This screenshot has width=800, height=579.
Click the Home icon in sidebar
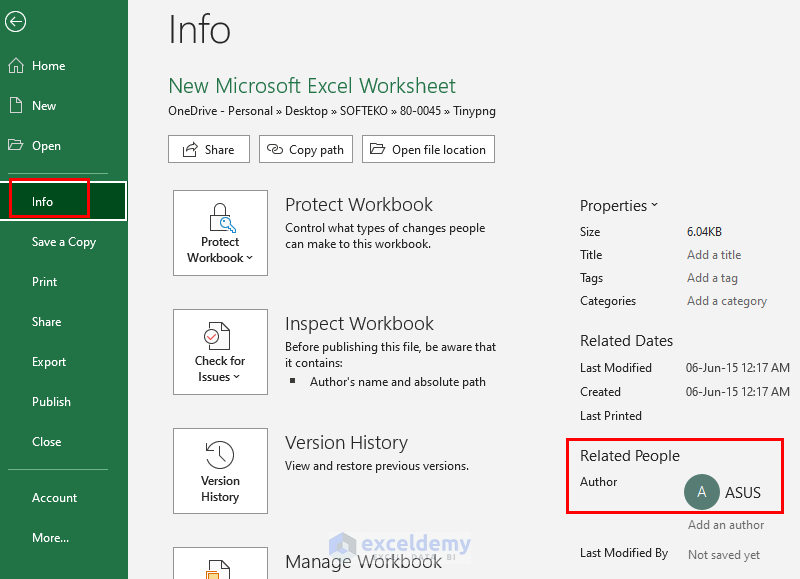(x=16, y=66)
